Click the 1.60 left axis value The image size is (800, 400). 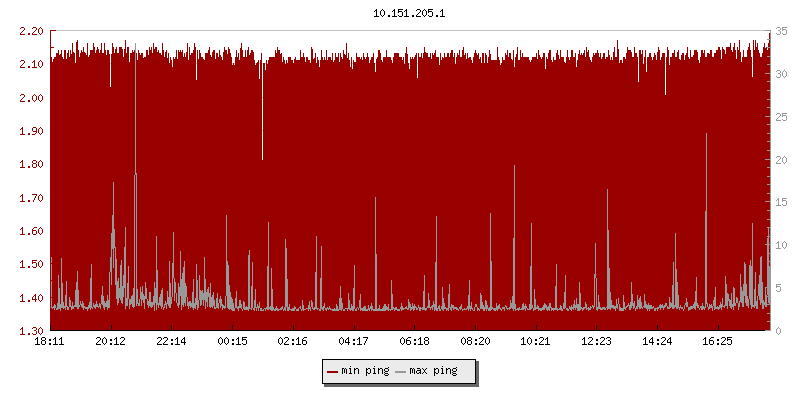pyautogui.click(x=31, y=231)
